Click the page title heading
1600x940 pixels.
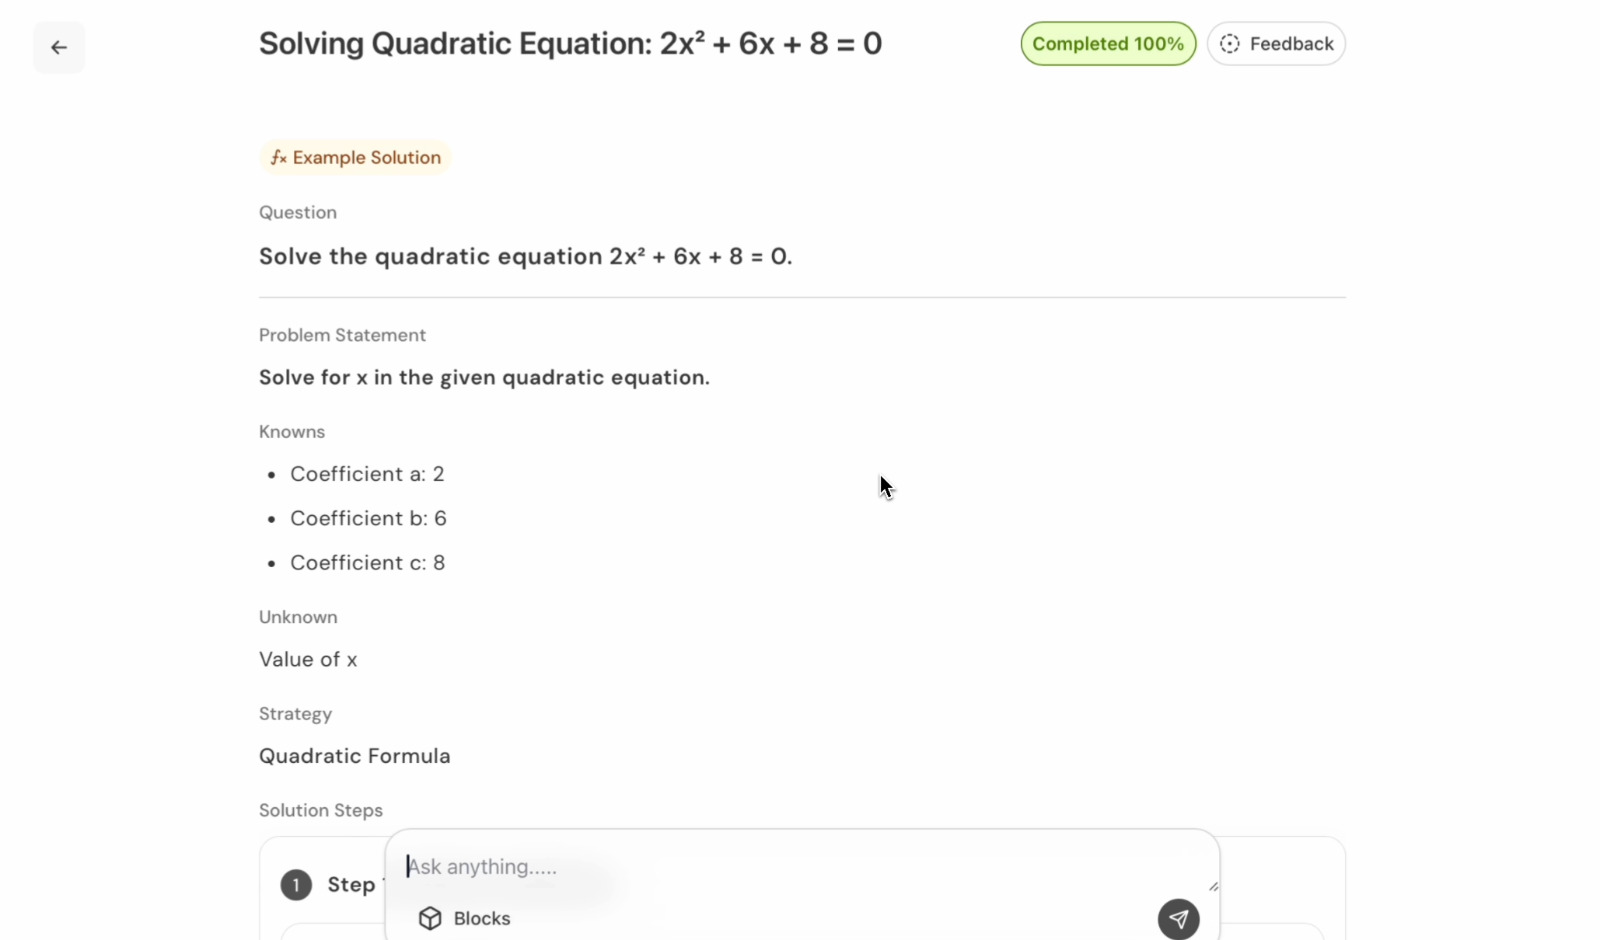570,44
